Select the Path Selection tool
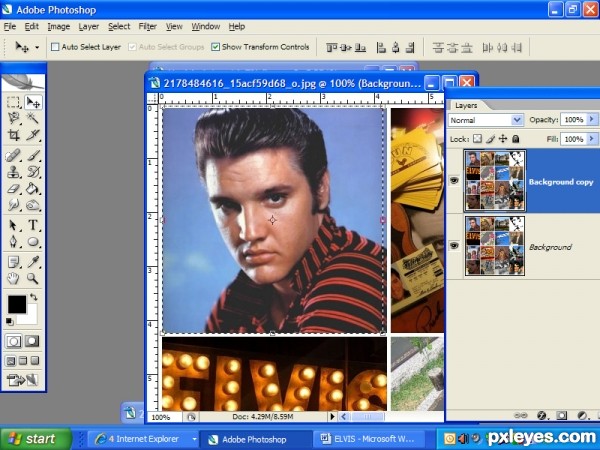600x450 pixels. (13, 225)
